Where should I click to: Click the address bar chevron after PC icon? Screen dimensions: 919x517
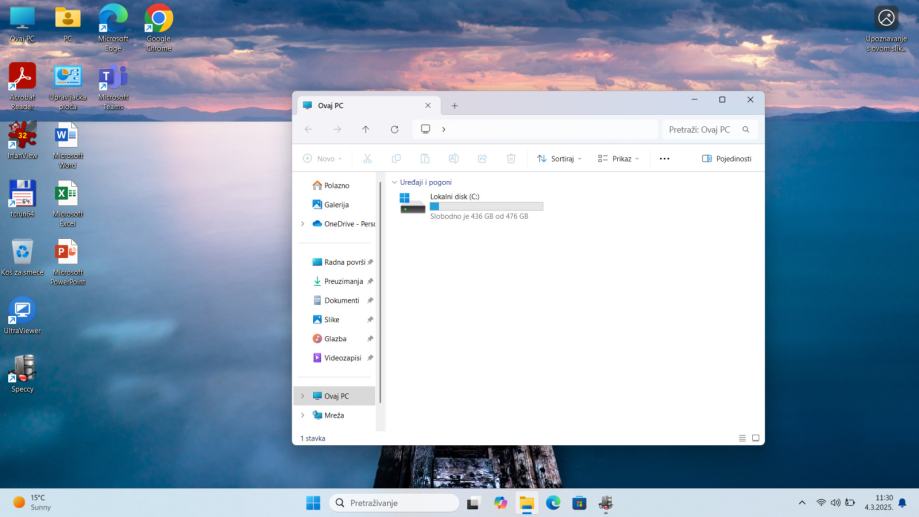(x=444, y=130)
